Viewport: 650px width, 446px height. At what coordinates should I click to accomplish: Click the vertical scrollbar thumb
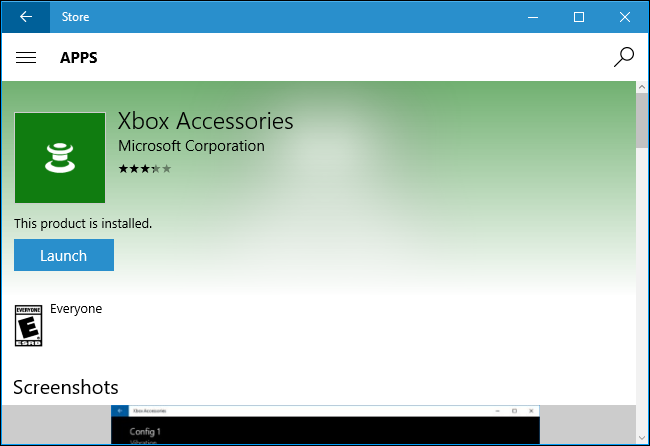642,120
